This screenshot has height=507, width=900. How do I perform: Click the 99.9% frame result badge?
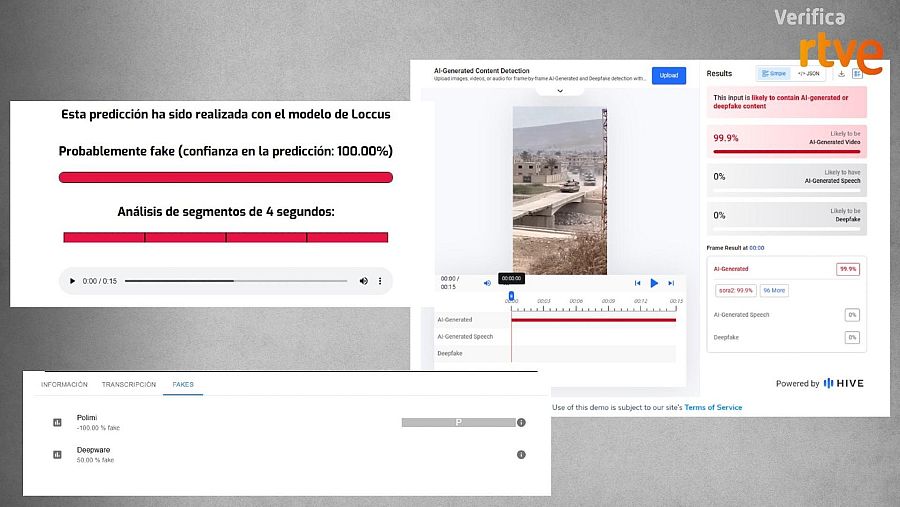pyautogui.click(x=848, y=269)
